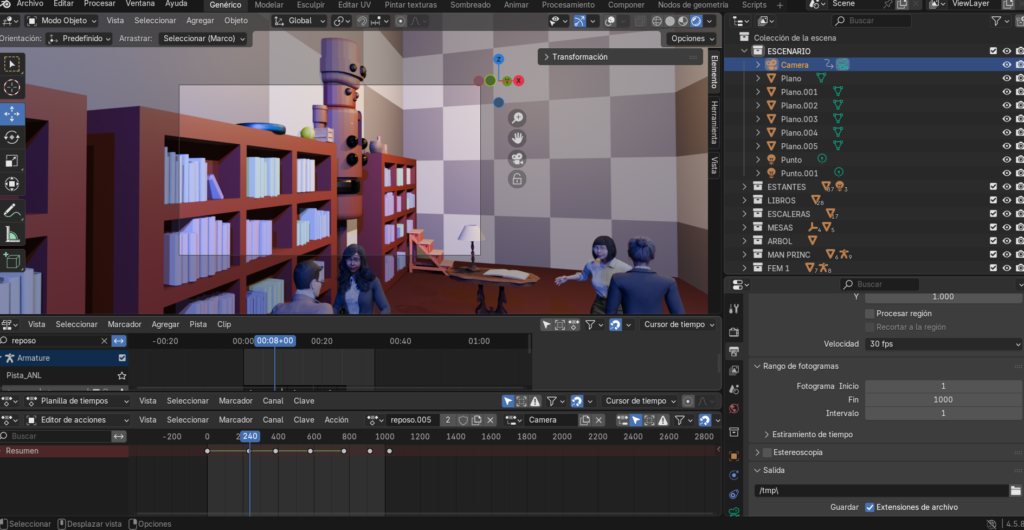The image size is (1024, 530).
Task: Clear the reposo search filter
Action: 104,341
